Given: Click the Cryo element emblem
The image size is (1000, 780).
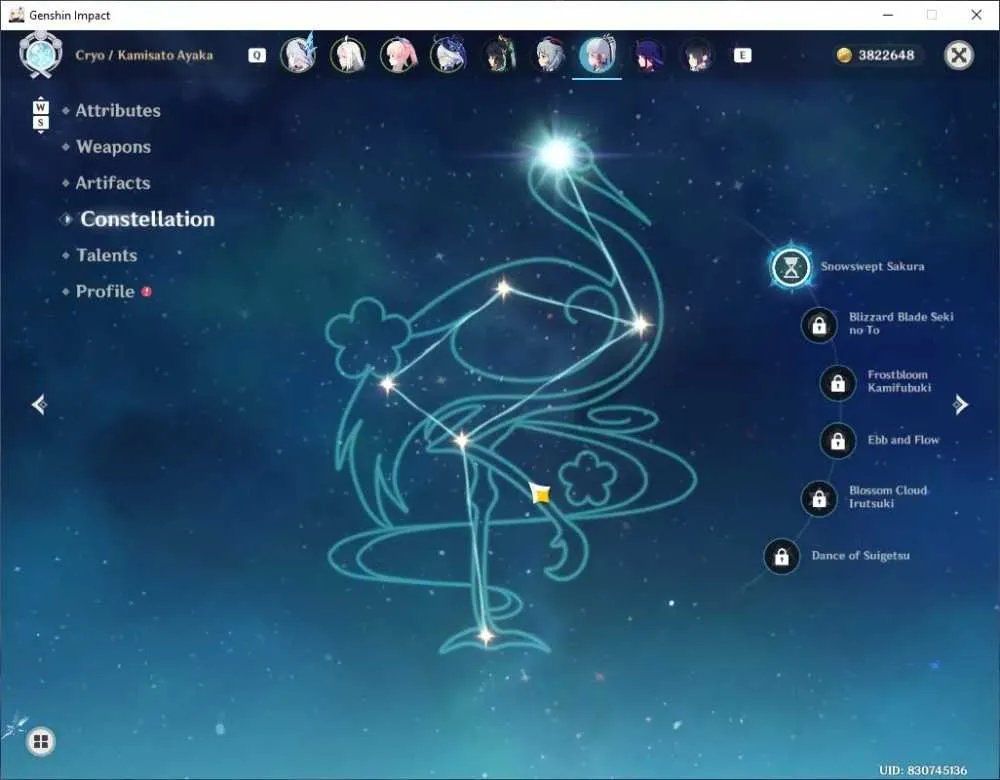Looking at the screenshot, I should point(41,54).
